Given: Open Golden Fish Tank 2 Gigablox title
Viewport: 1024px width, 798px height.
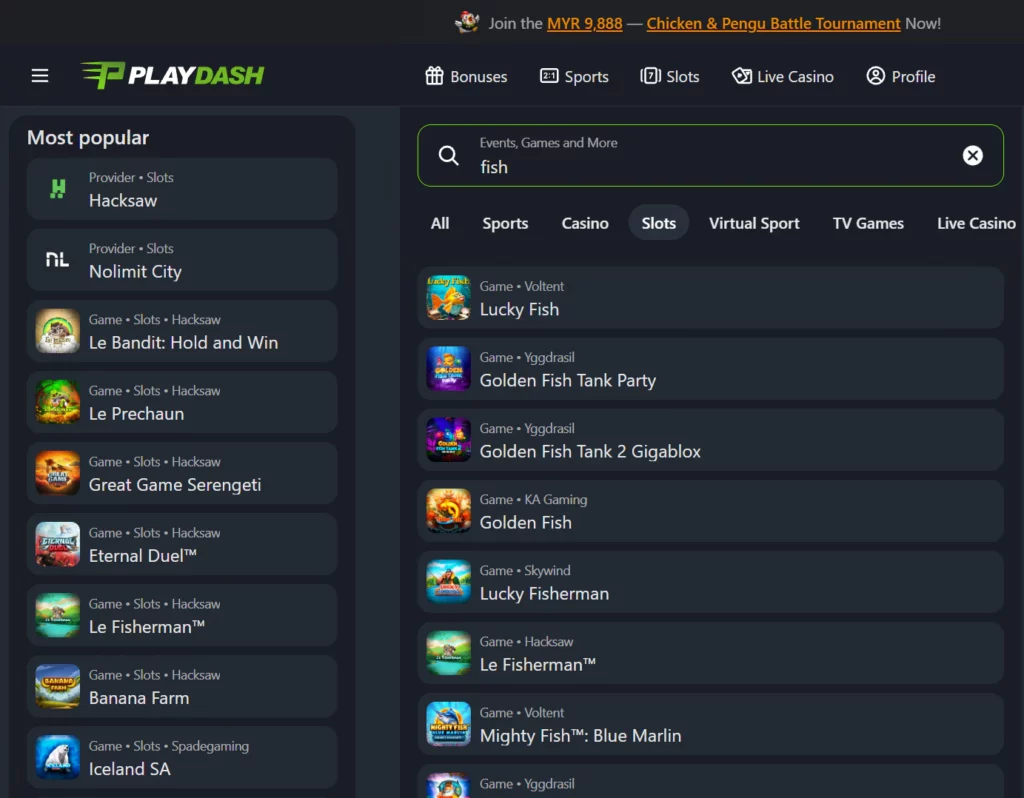Looking at the screenshot, I should click(x=590, y=452).
